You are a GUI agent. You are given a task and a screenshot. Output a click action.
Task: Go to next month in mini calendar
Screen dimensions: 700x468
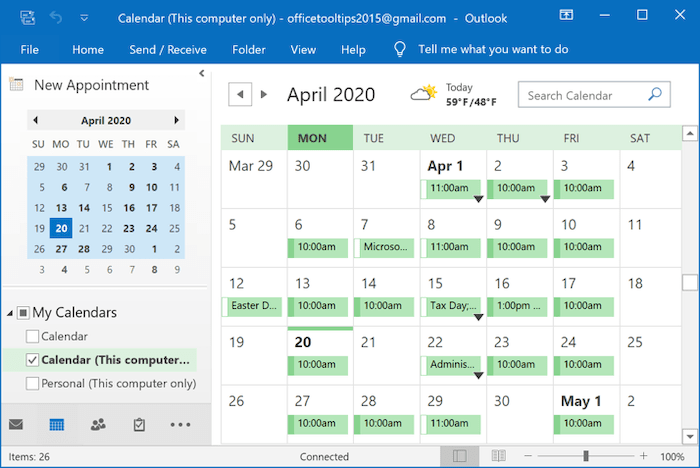[176, 120]
